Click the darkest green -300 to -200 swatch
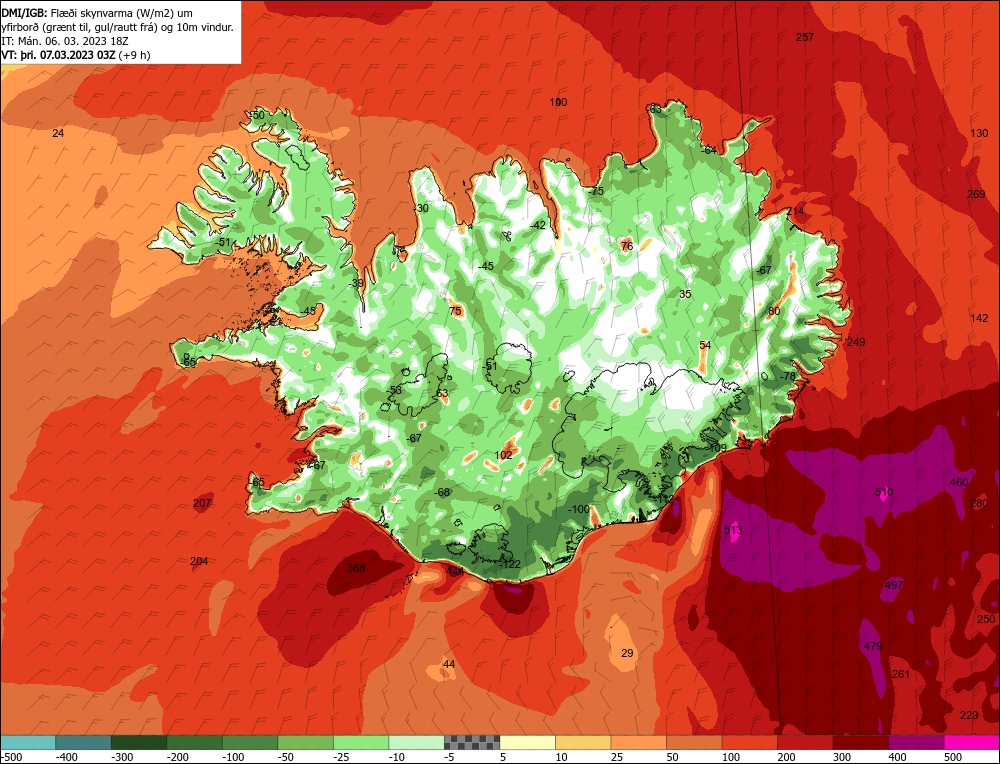The height and width of the screenshot is (764, 1000). [138, 742]
